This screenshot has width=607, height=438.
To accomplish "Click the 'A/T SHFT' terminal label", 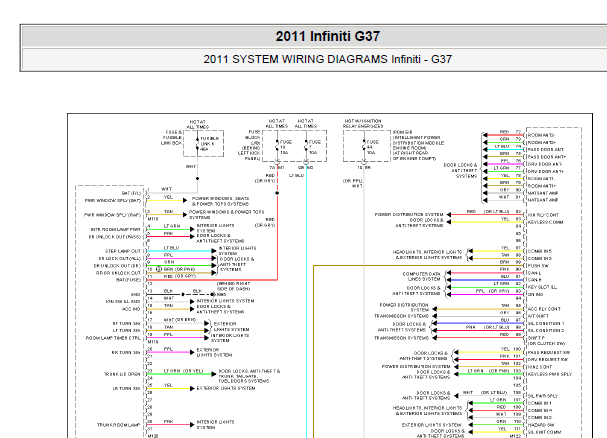I will (538, 316).
